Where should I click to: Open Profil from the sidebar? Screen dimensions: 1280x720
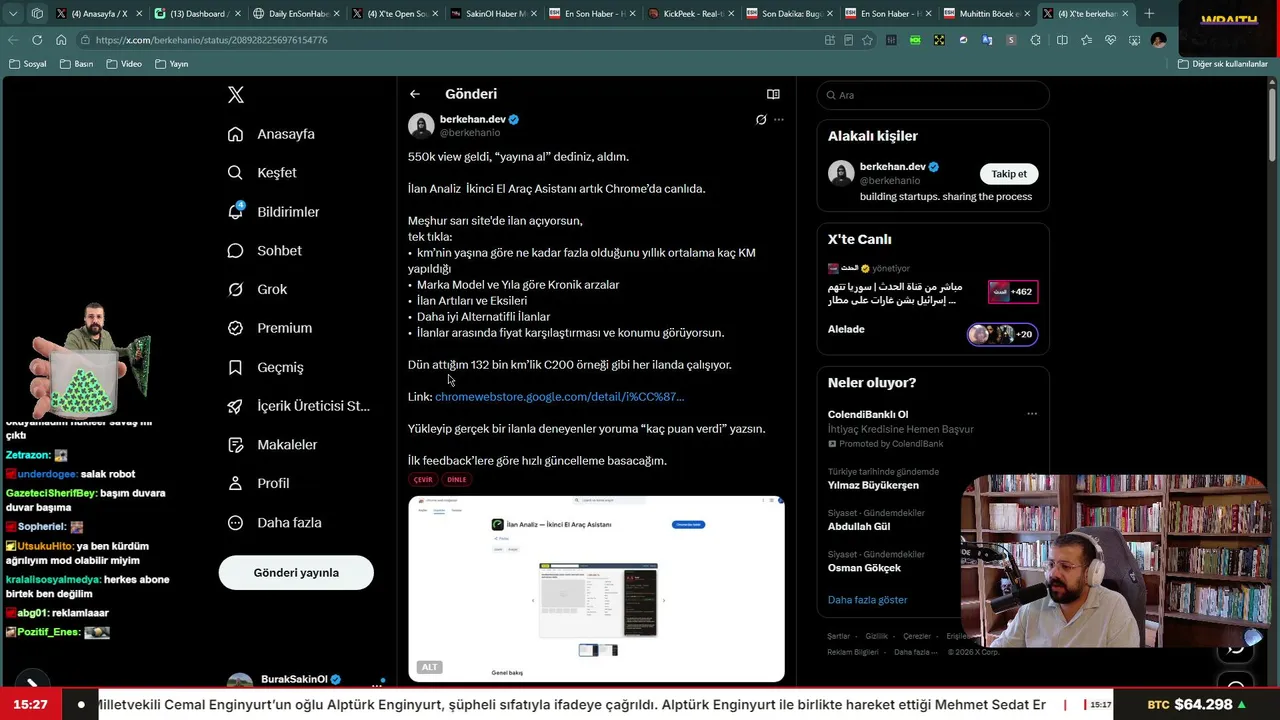(x=258, y=483)
